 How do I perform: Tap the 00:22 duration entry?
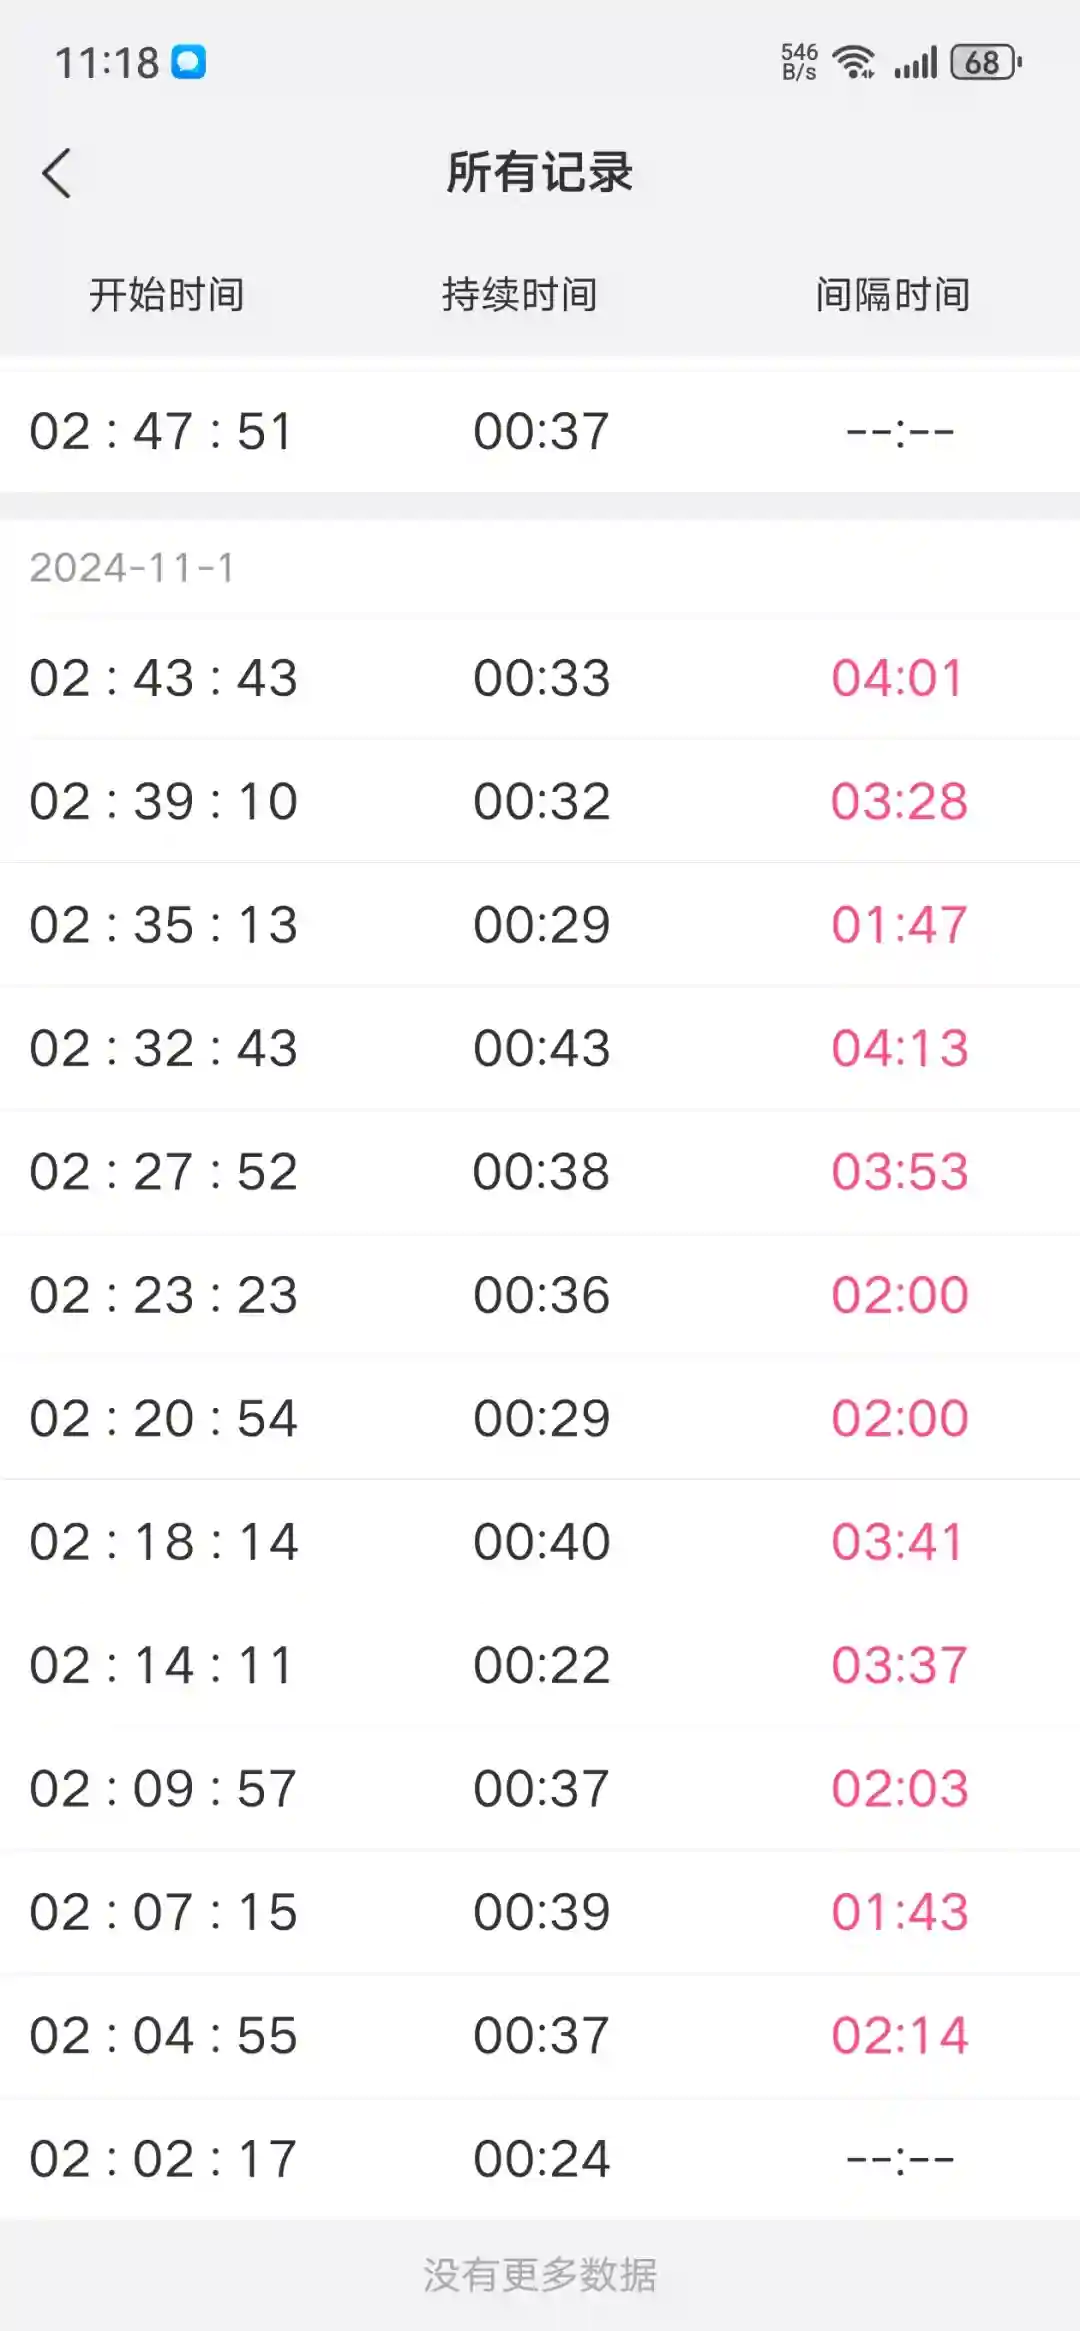pos(541,1666)
